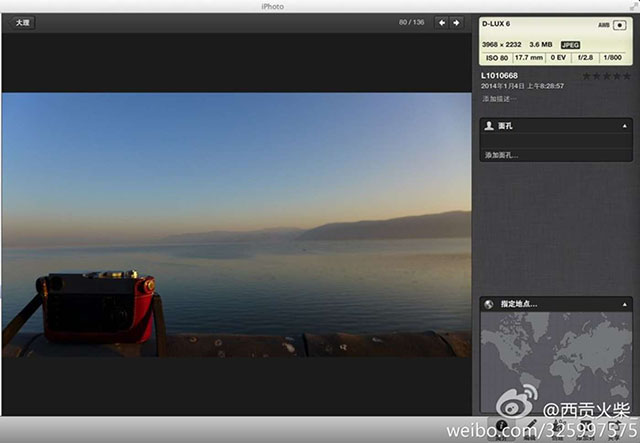Rate photo with the first star
Image resolution: width=640 pixels, height=443 pixels.
coord(587,76)
